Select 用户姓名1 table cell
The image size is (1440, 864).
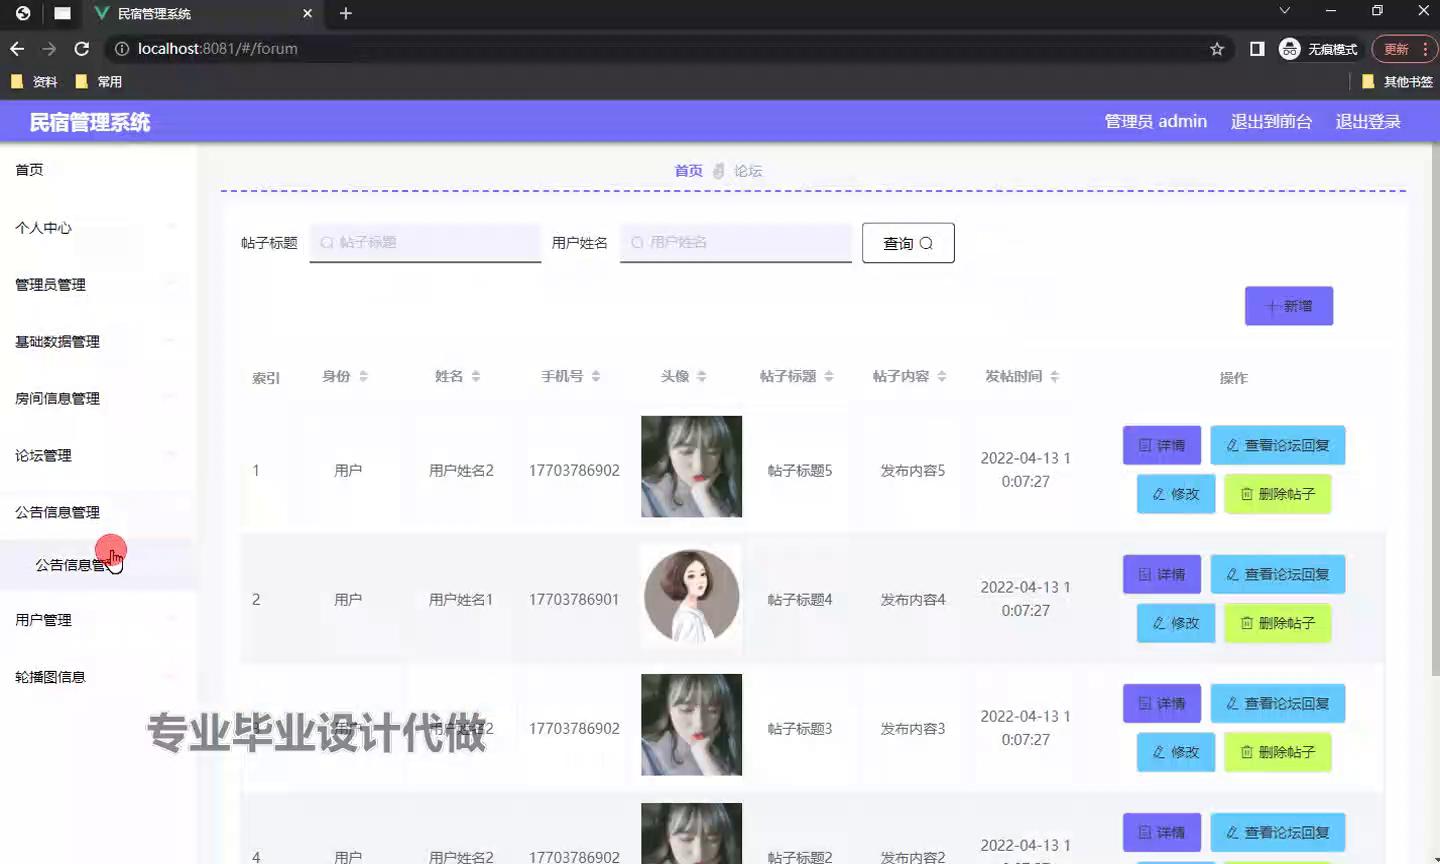tap(461, 599)
